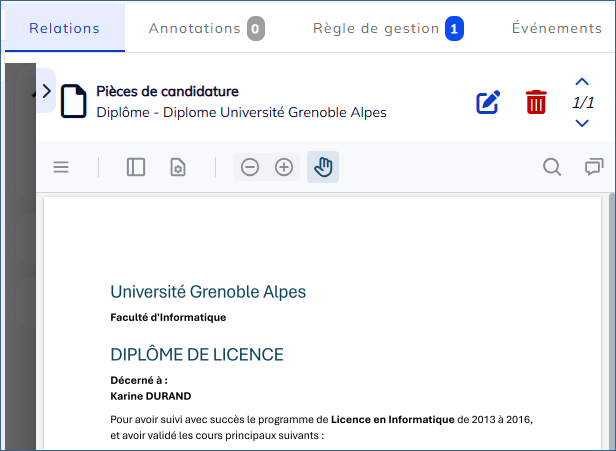This screenshot has height=451, width=616.
Task: Go to previous document with up chevron
Action: [582, 82]
